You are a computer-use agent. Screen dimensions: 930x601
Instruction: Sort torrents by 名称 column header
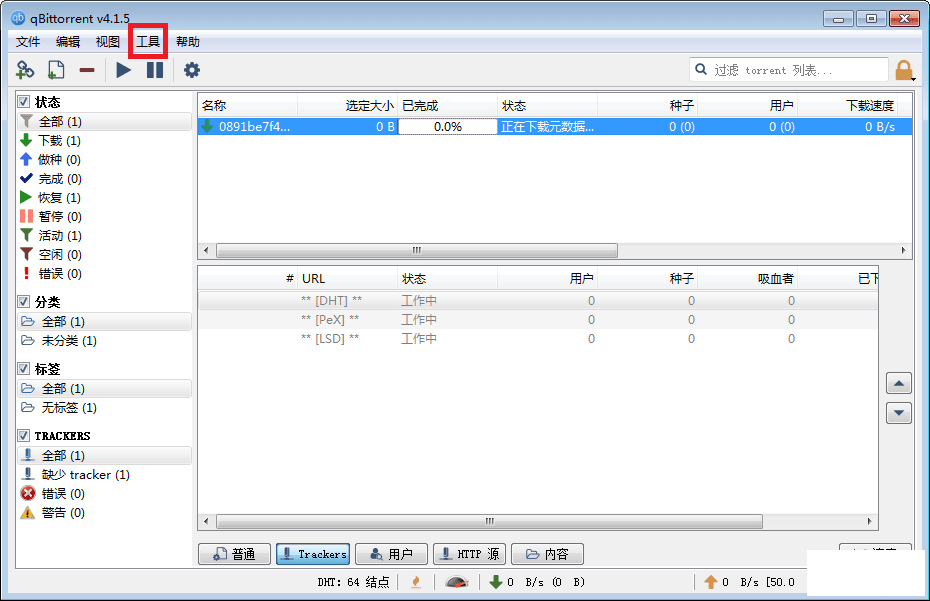coord(247,106)
